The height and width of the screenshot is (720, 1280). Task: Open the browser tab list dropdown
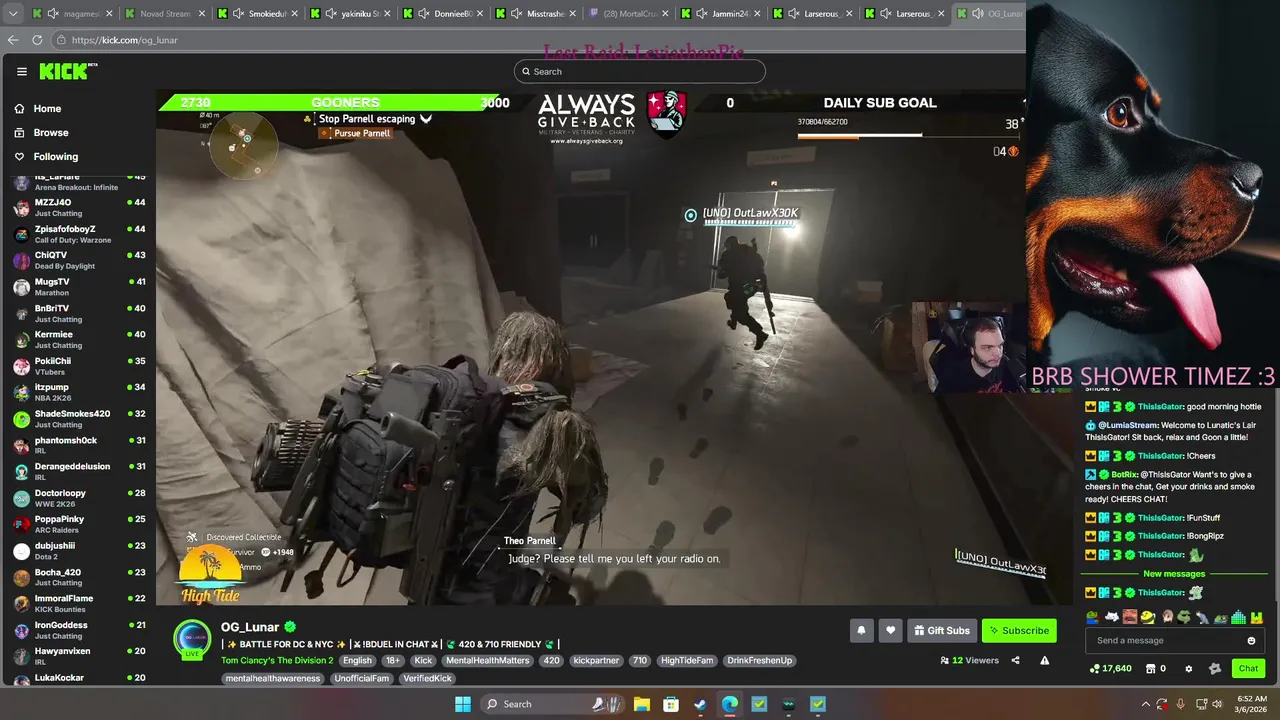(x=12, y=14)
